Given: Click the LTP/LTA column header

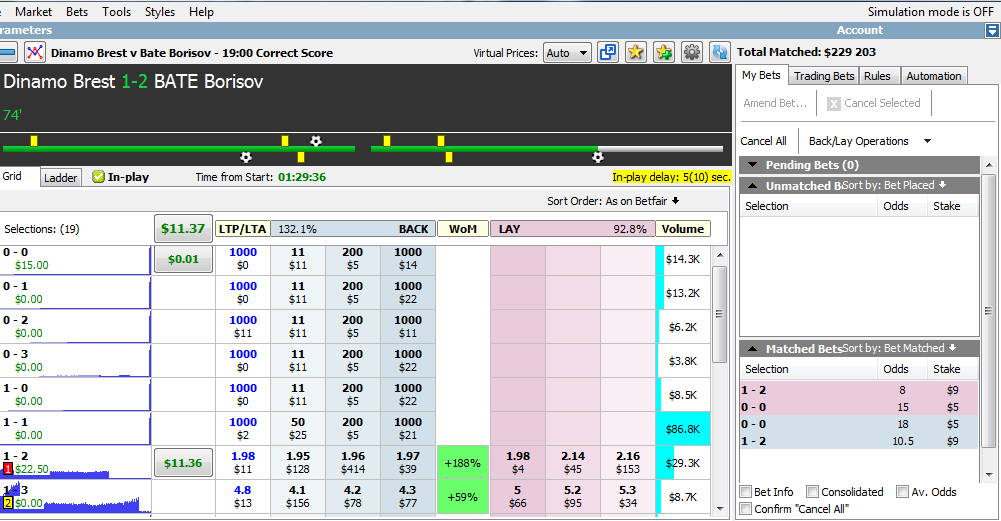Looking at the screenshot, I should coord(242,229).
